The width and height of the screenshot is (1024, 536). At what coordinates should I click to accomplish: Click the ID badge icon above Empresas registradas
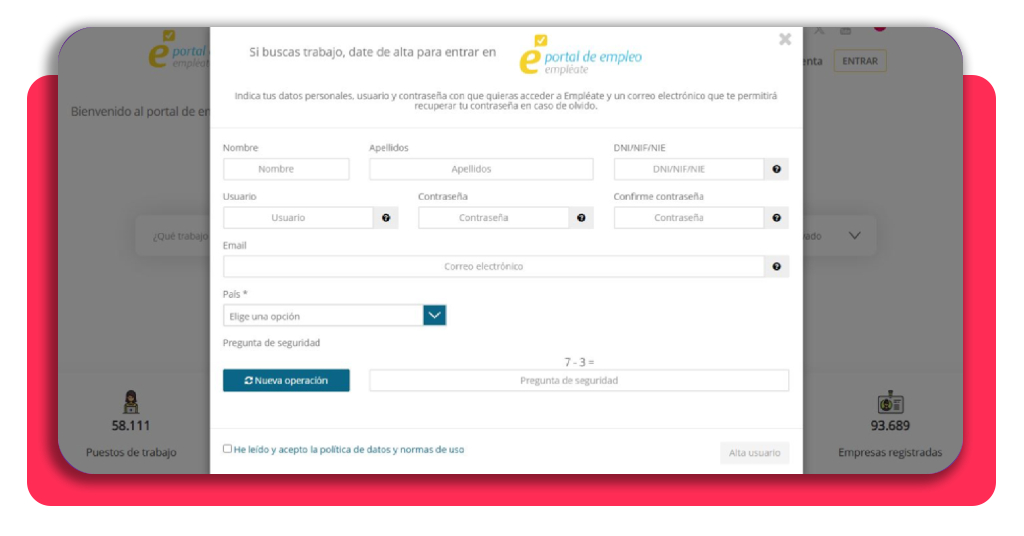coord(890,403)
